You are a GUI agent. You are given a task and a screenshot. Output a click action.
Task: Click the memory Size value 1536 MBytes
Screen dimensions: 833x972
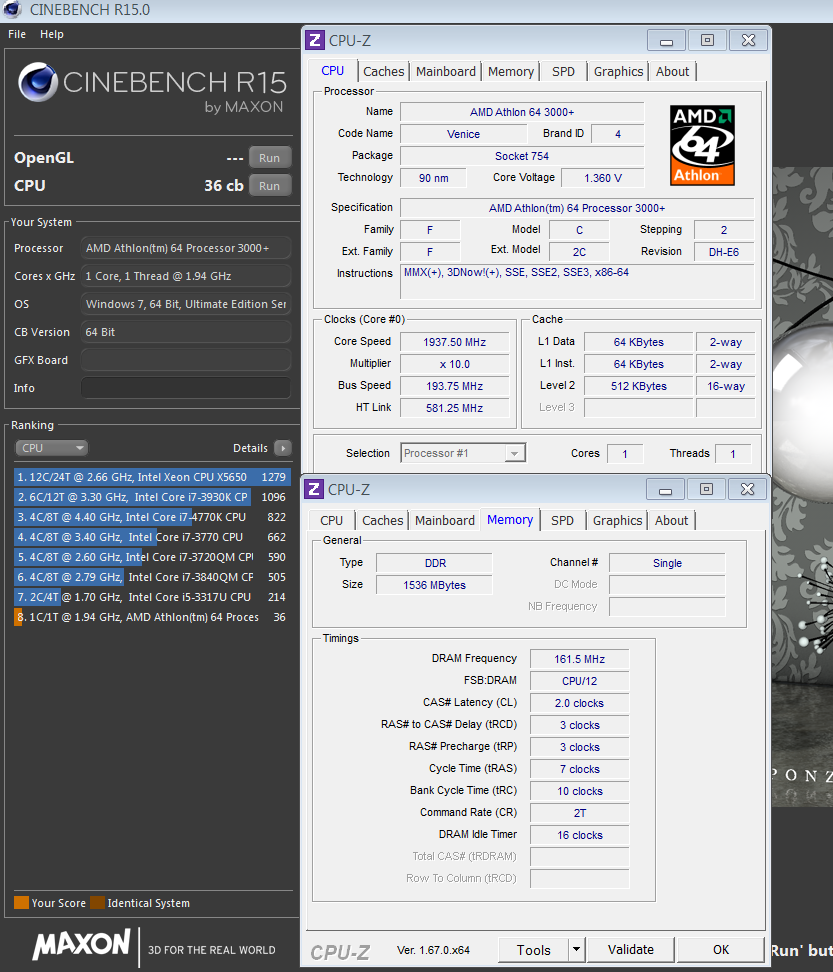point(434,585)
